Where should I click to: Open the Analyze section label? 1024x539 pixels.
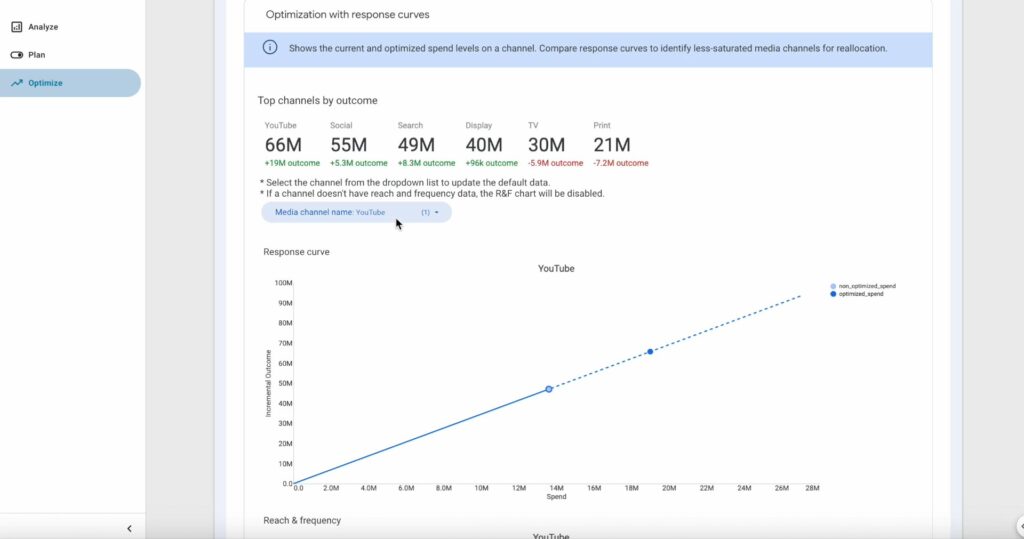[x=43, y=27]
